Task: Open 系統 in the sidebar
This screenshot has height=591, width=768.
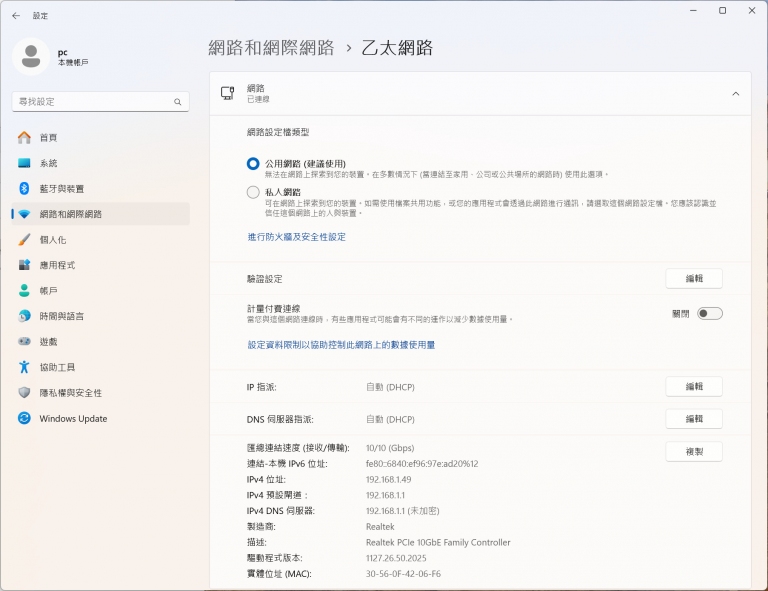Action: [x=48, y=163]
